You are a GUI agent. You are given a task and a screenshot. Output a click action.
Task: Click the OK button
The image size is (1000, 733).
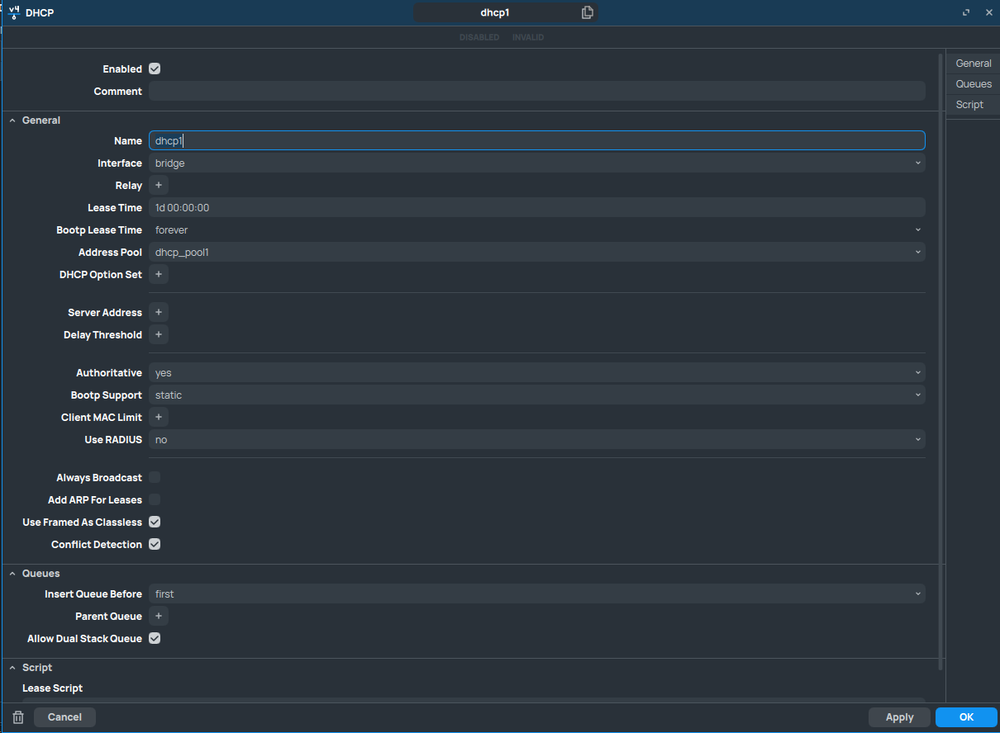[965, 717]
